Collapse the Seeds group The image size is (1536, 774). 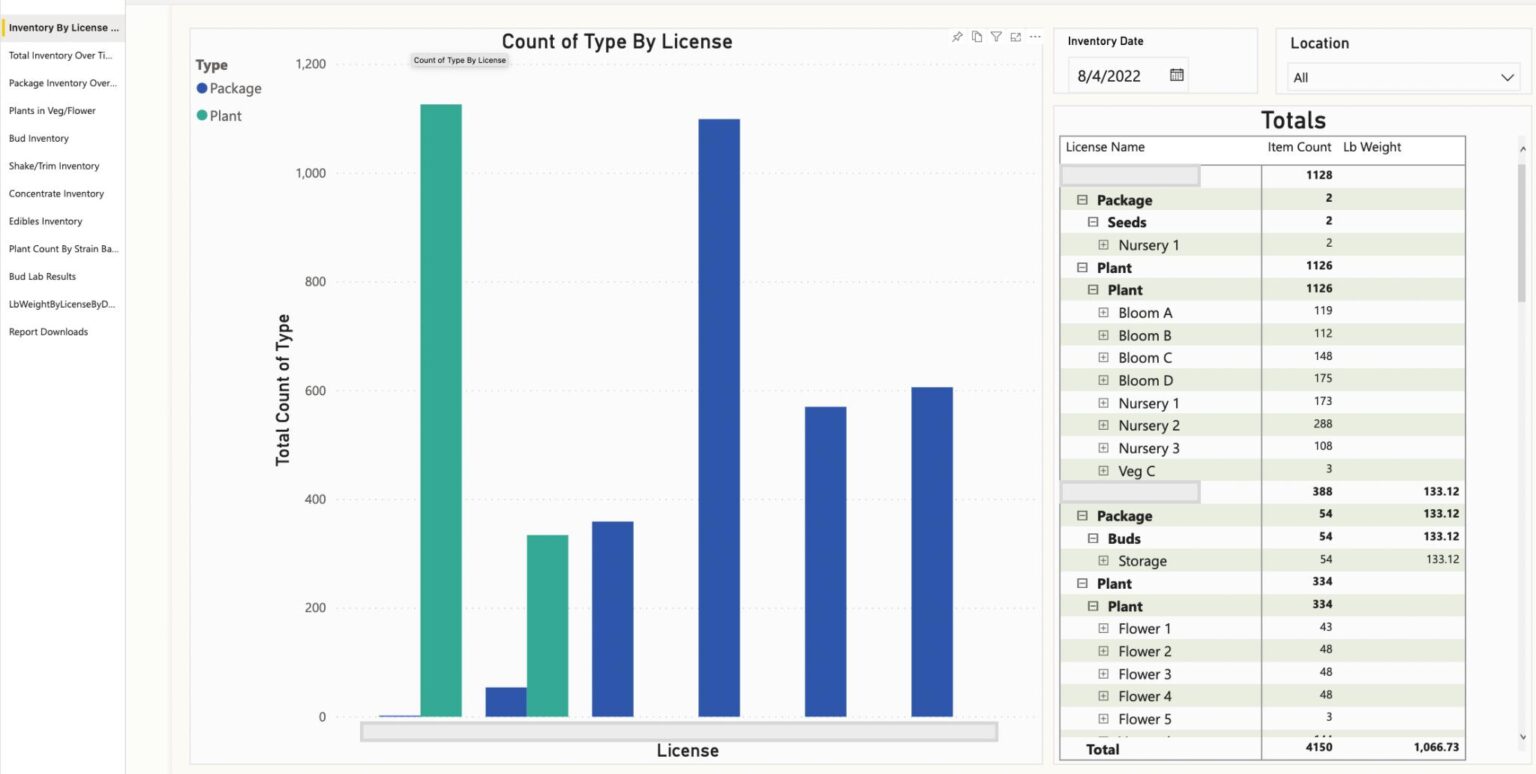point(1092,222)
